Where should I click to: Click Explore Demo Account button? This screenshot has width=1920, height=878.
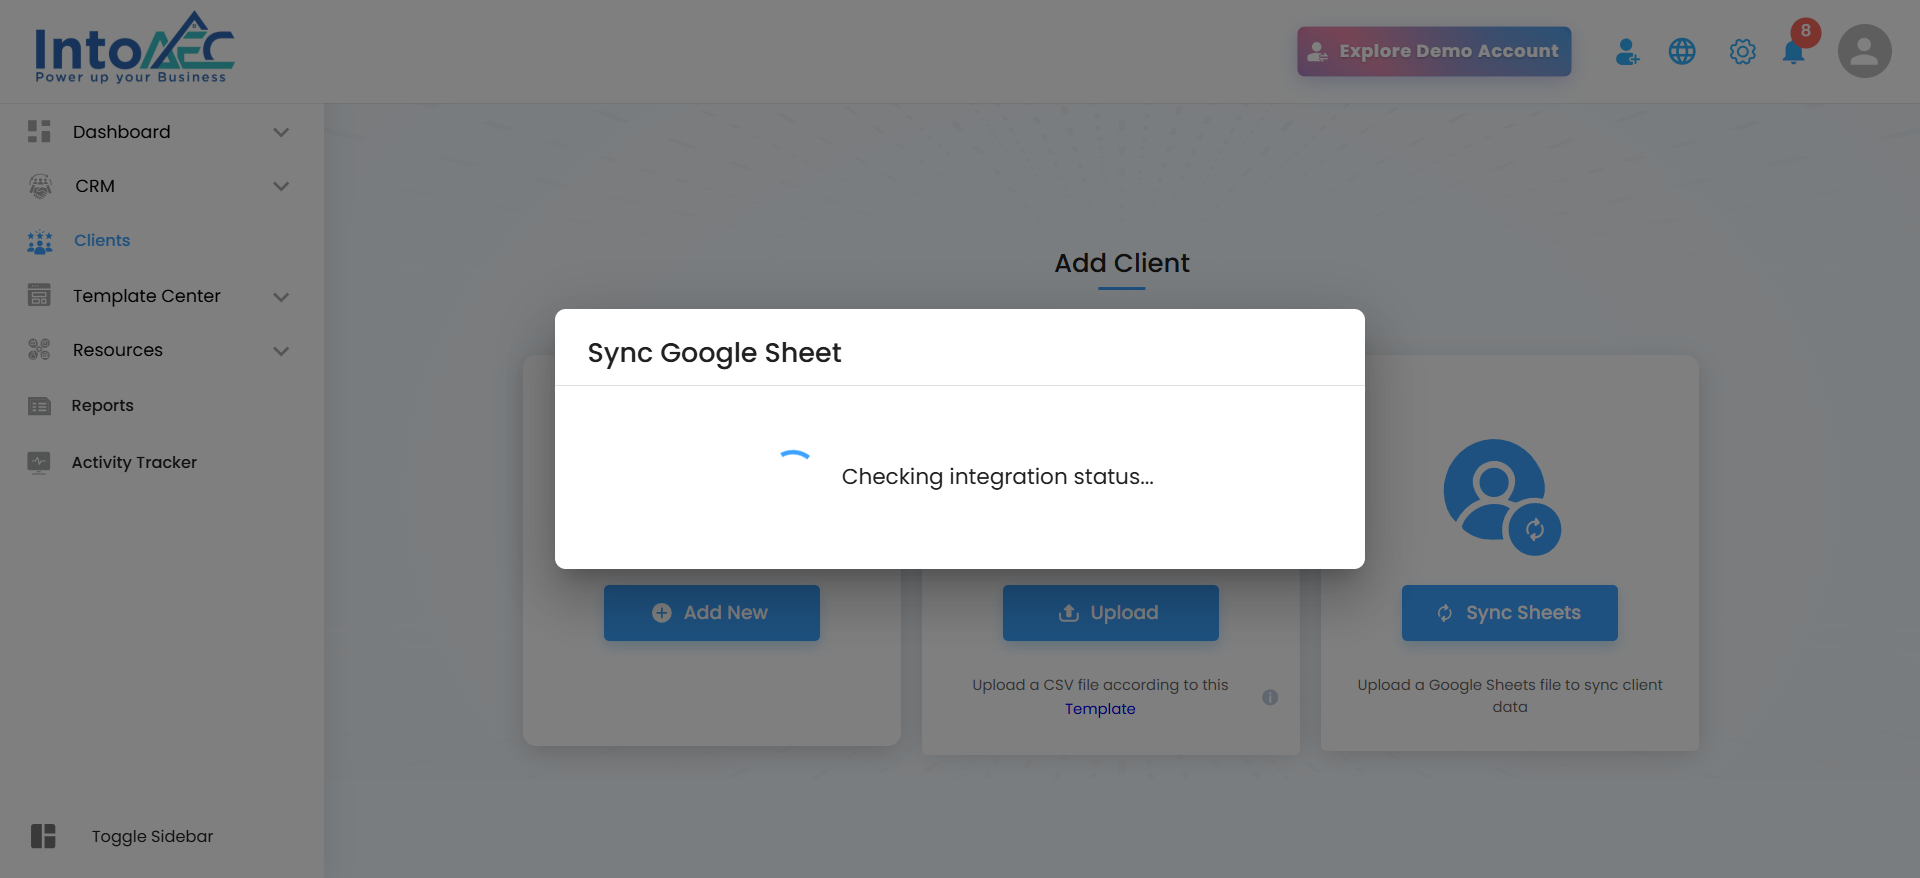pos(1434,52)
